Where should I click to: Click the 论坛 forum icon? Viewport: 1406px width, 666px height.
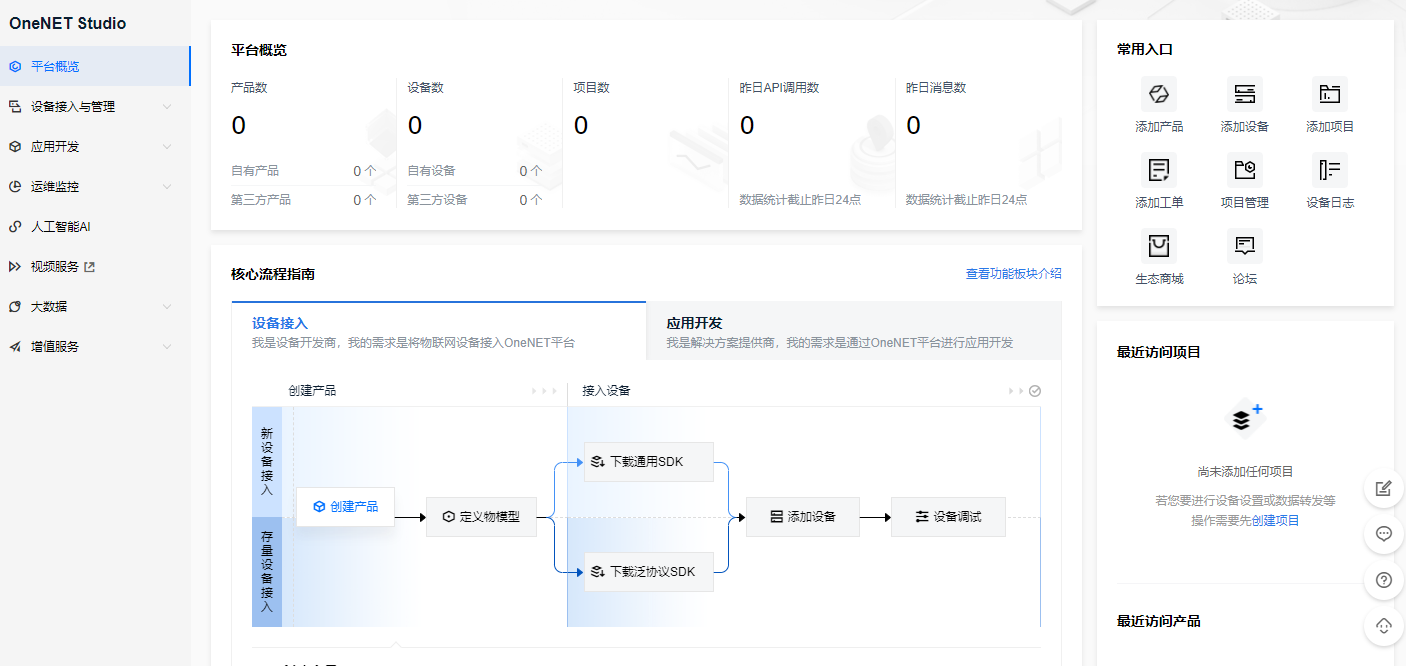coord(1244,247)
